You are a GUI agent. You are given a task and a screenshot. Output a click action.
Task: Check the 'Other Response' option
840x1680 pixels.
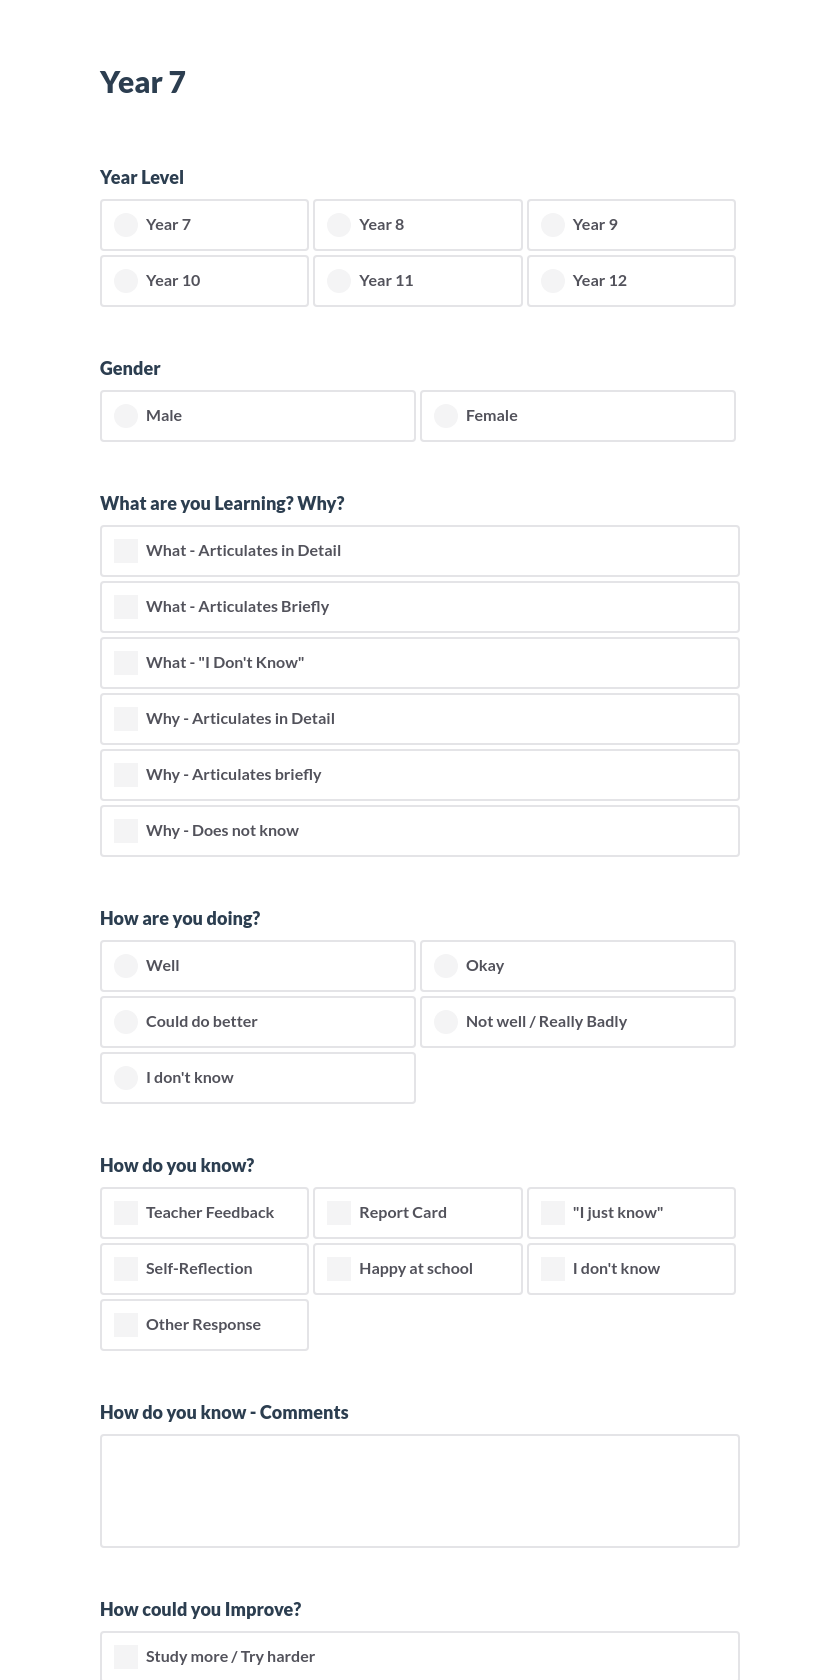click(x=126, y=1325)
